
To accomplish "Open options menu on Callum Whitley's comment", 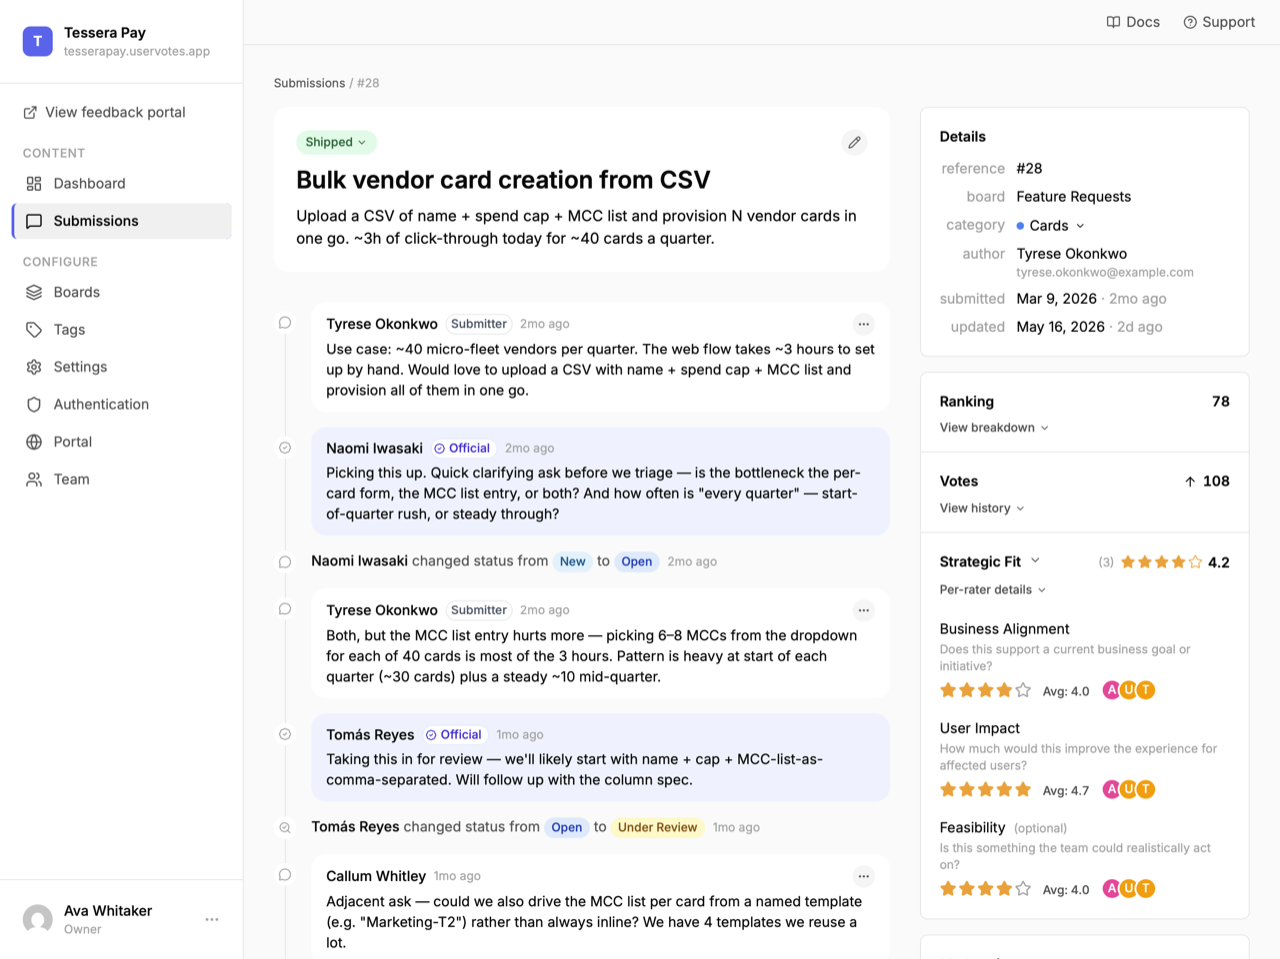I will (x=864, y=876).
